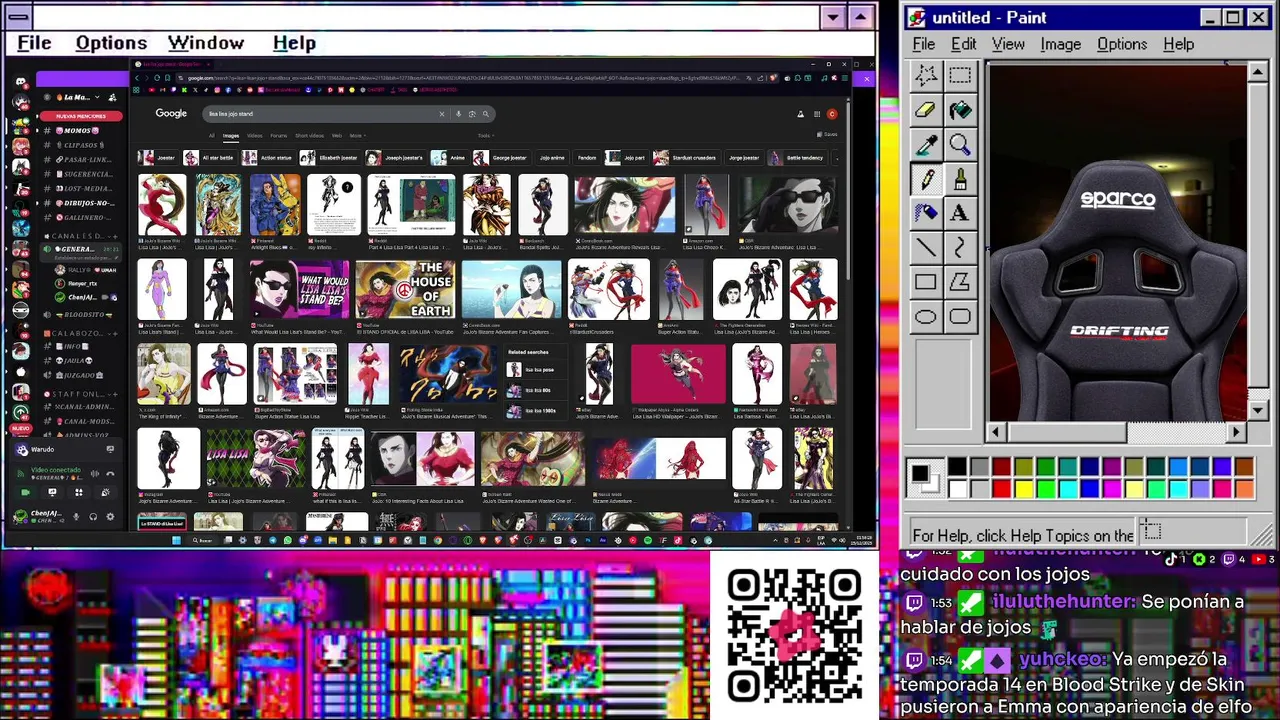Viewport: 1280px width, 720px height.
Task: Open the MOMOS channel in Discord
Action: pos(78,131)
